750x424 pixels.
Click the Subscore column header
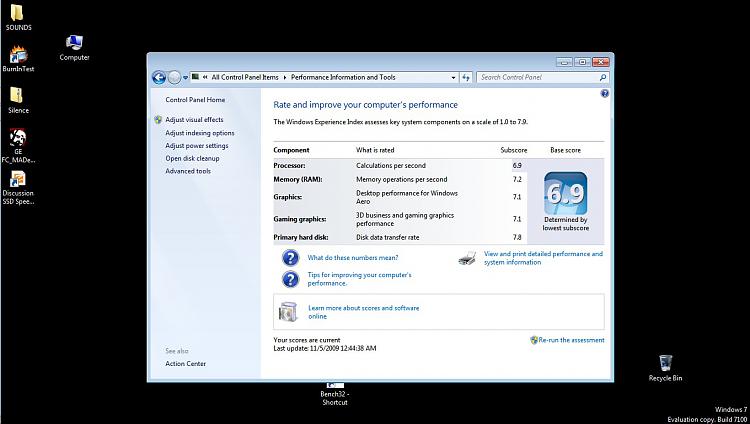pos(514,150)
